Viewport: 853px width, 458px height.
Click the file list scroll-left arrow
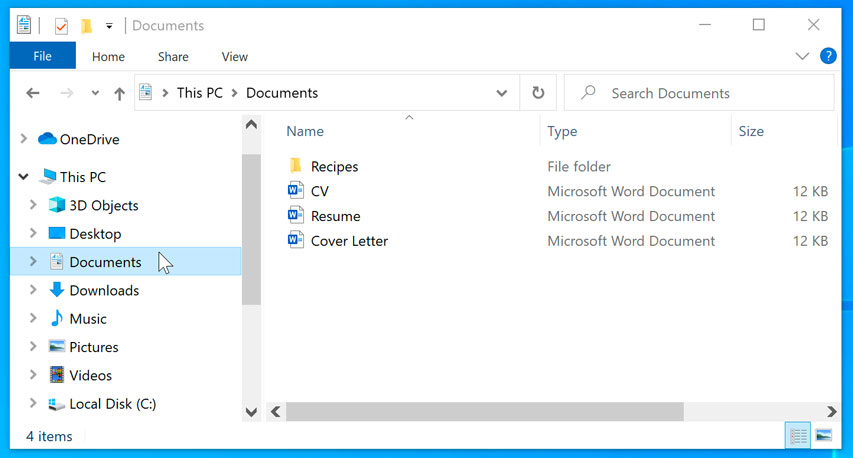click(x=276, y=412)
